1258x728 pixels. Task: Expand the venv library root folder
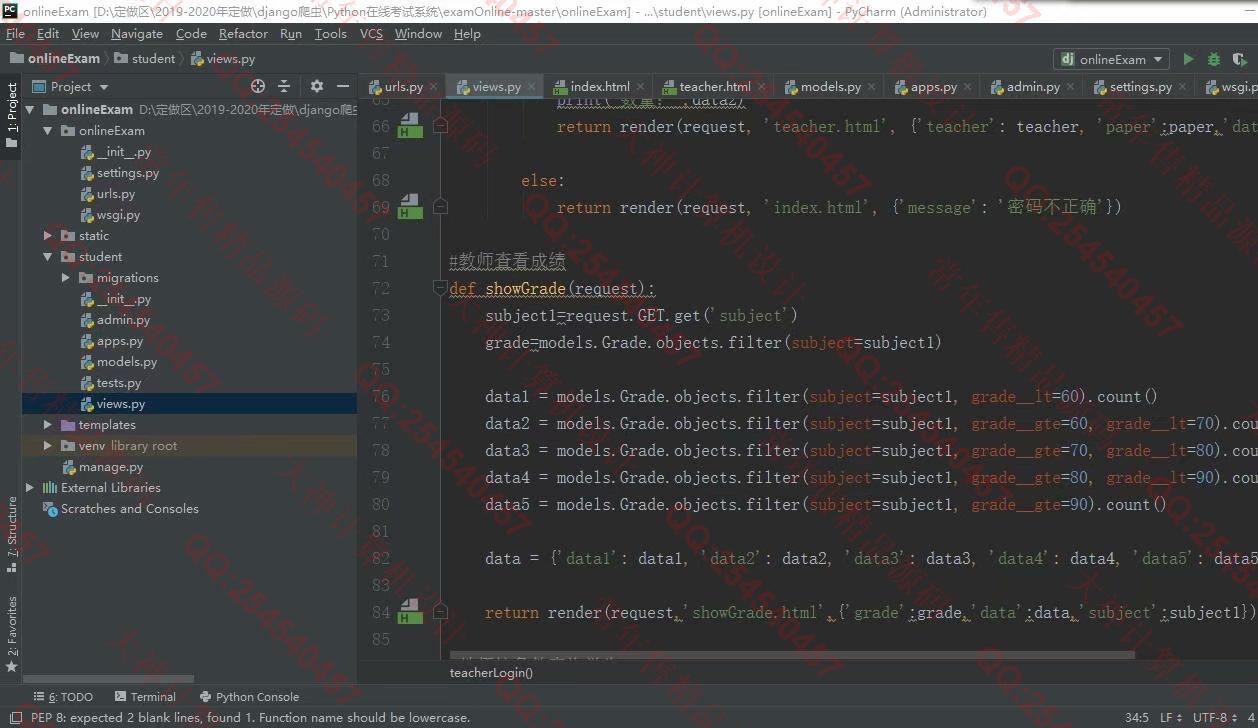(x=48, y=446)
